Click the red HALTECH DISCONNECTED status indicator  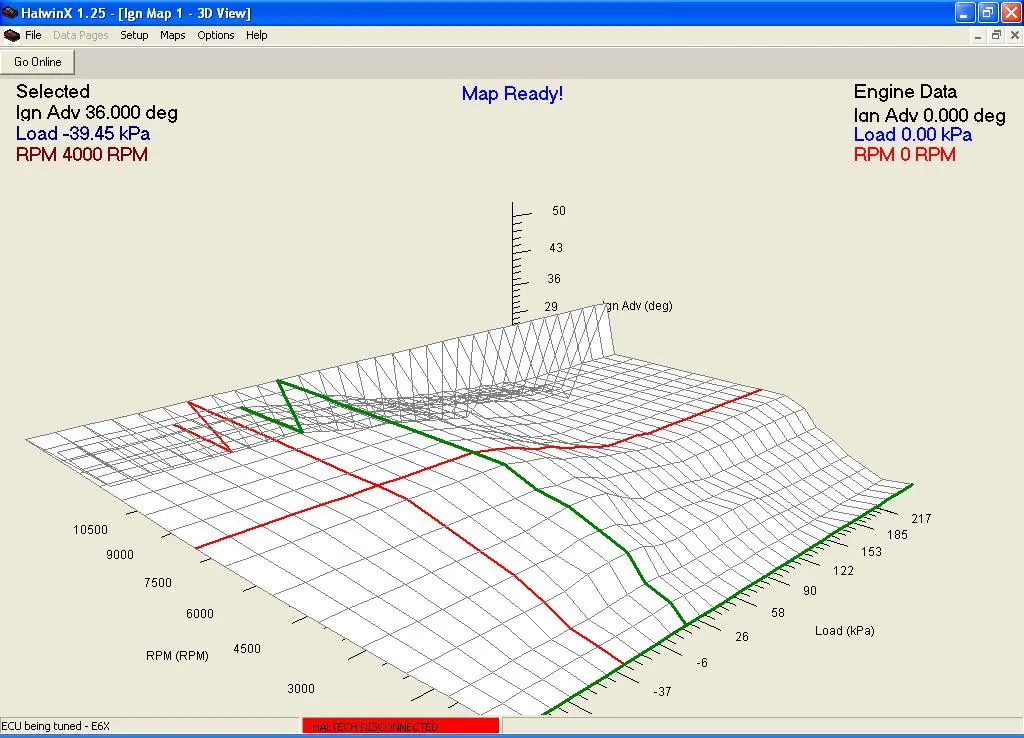[x=399, y=727]
